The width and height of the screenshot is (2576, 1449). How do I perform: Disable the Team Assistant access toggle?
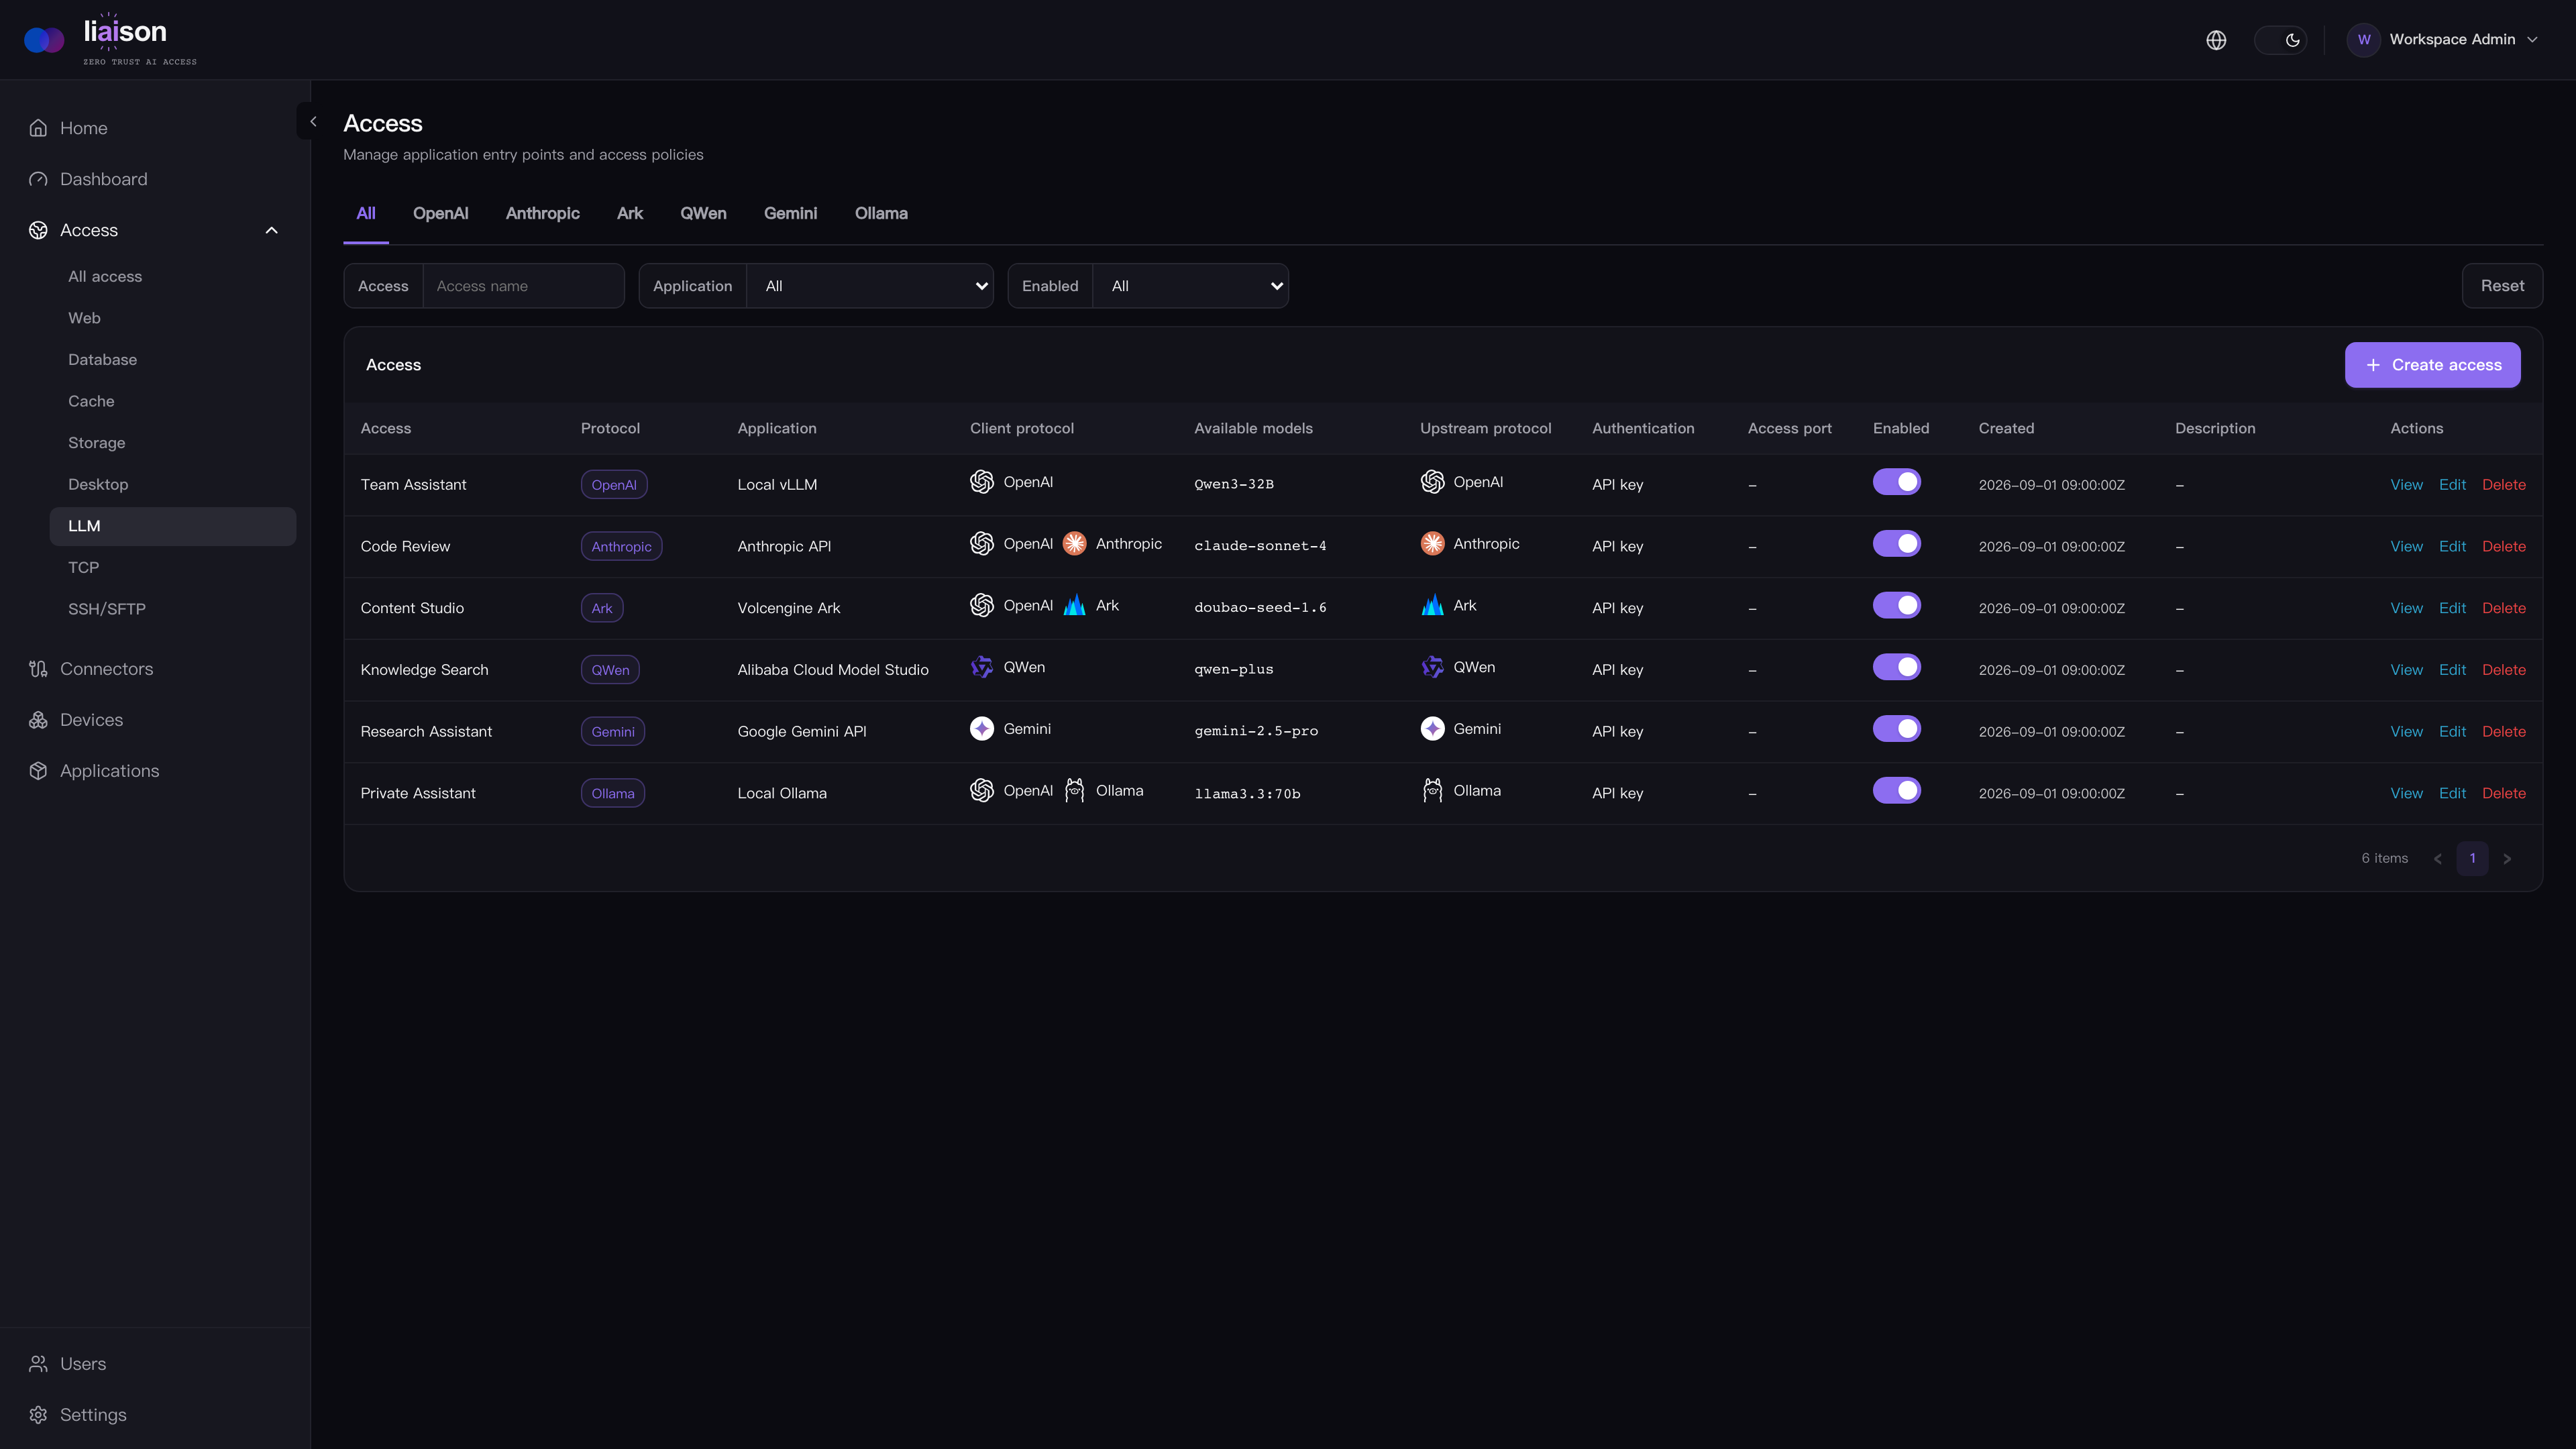point(1896,482)
